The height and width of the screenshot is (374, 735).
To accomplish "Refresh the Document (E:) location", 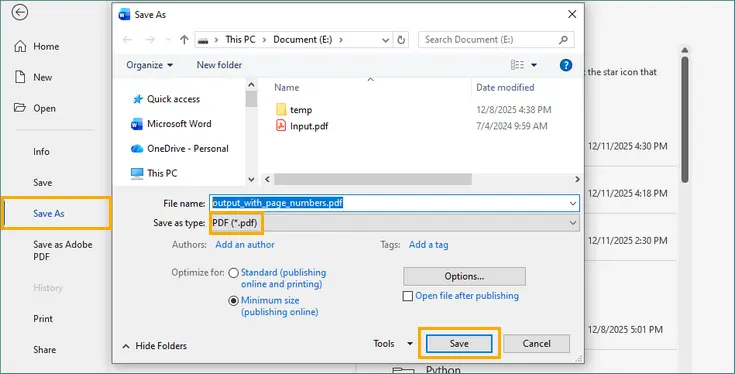I will 401,40.
